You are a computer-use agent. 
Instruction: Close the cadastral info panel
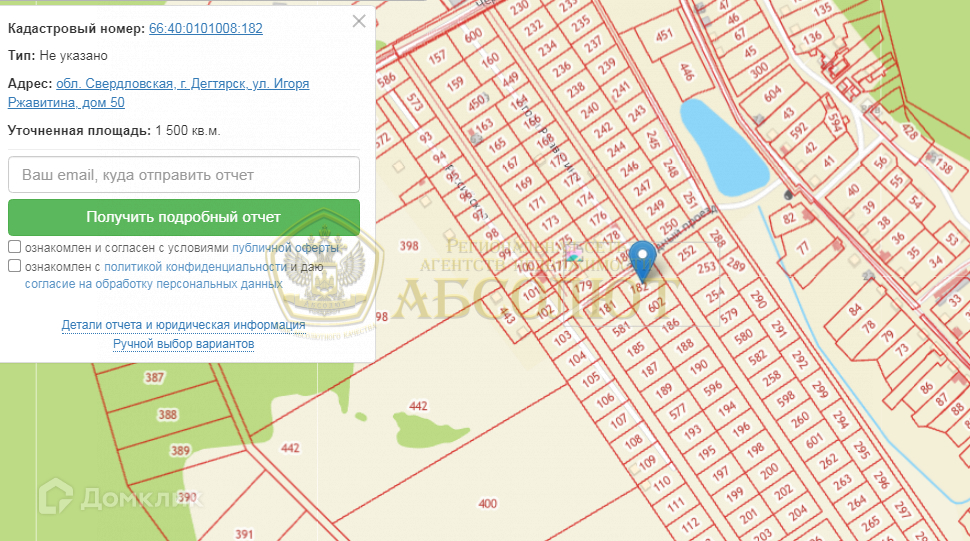[x=359, y=21]
